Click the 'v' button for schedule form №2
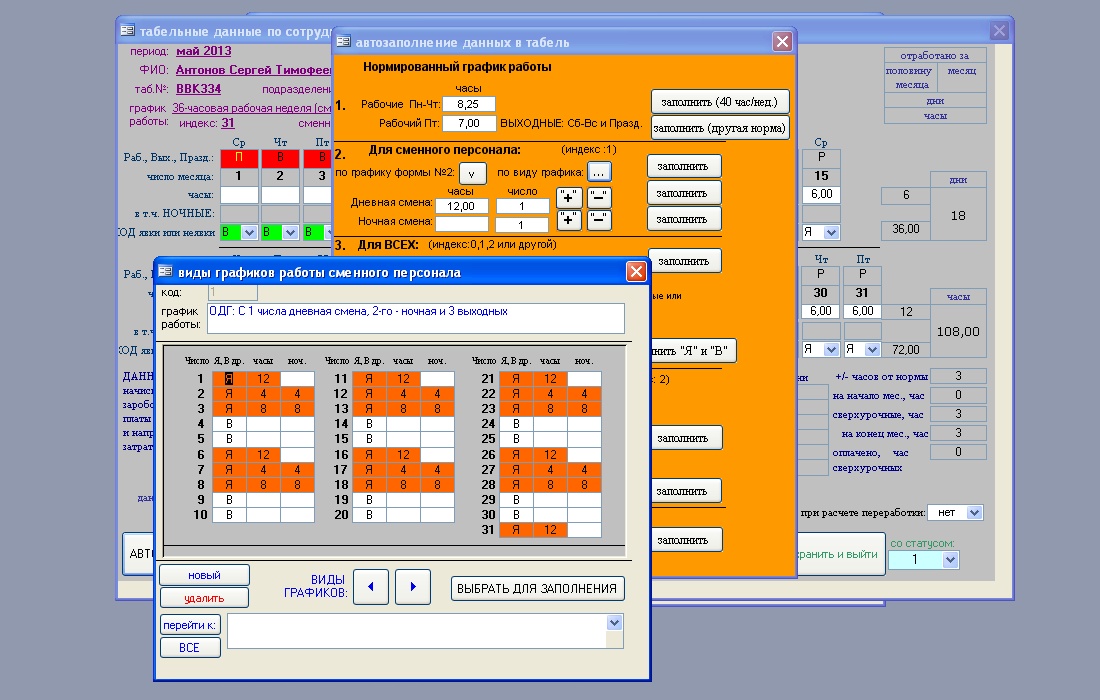Screen dimensions: 1100x700 (x=472, y=173)
